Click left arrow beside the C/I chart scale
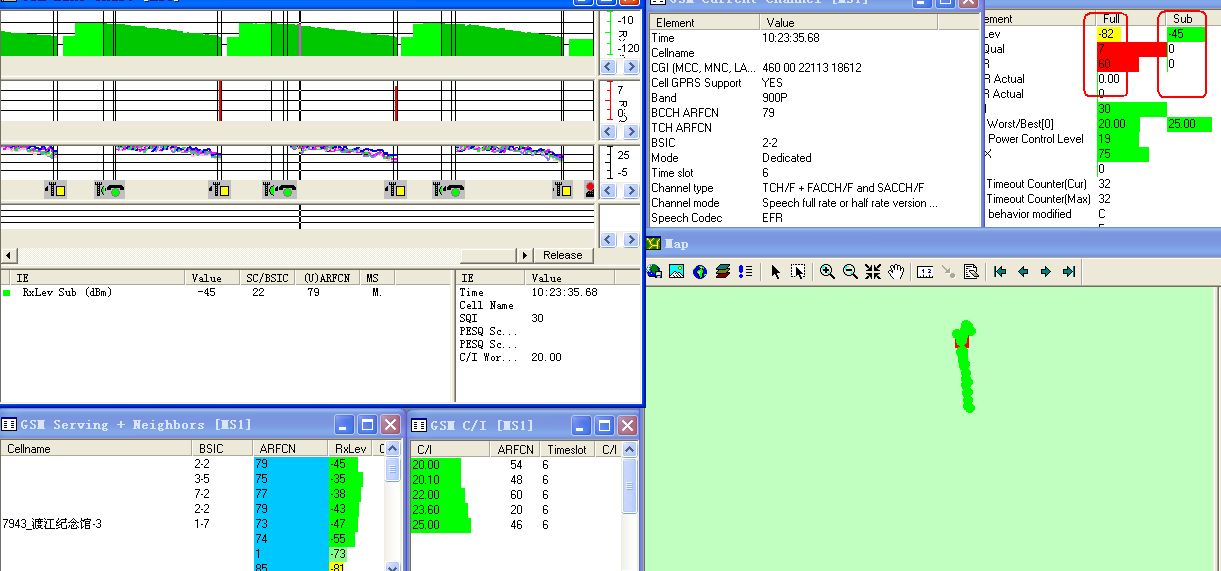Viewport: 1221px width, 571px height. pyautogui.click(x=608, y=189)
